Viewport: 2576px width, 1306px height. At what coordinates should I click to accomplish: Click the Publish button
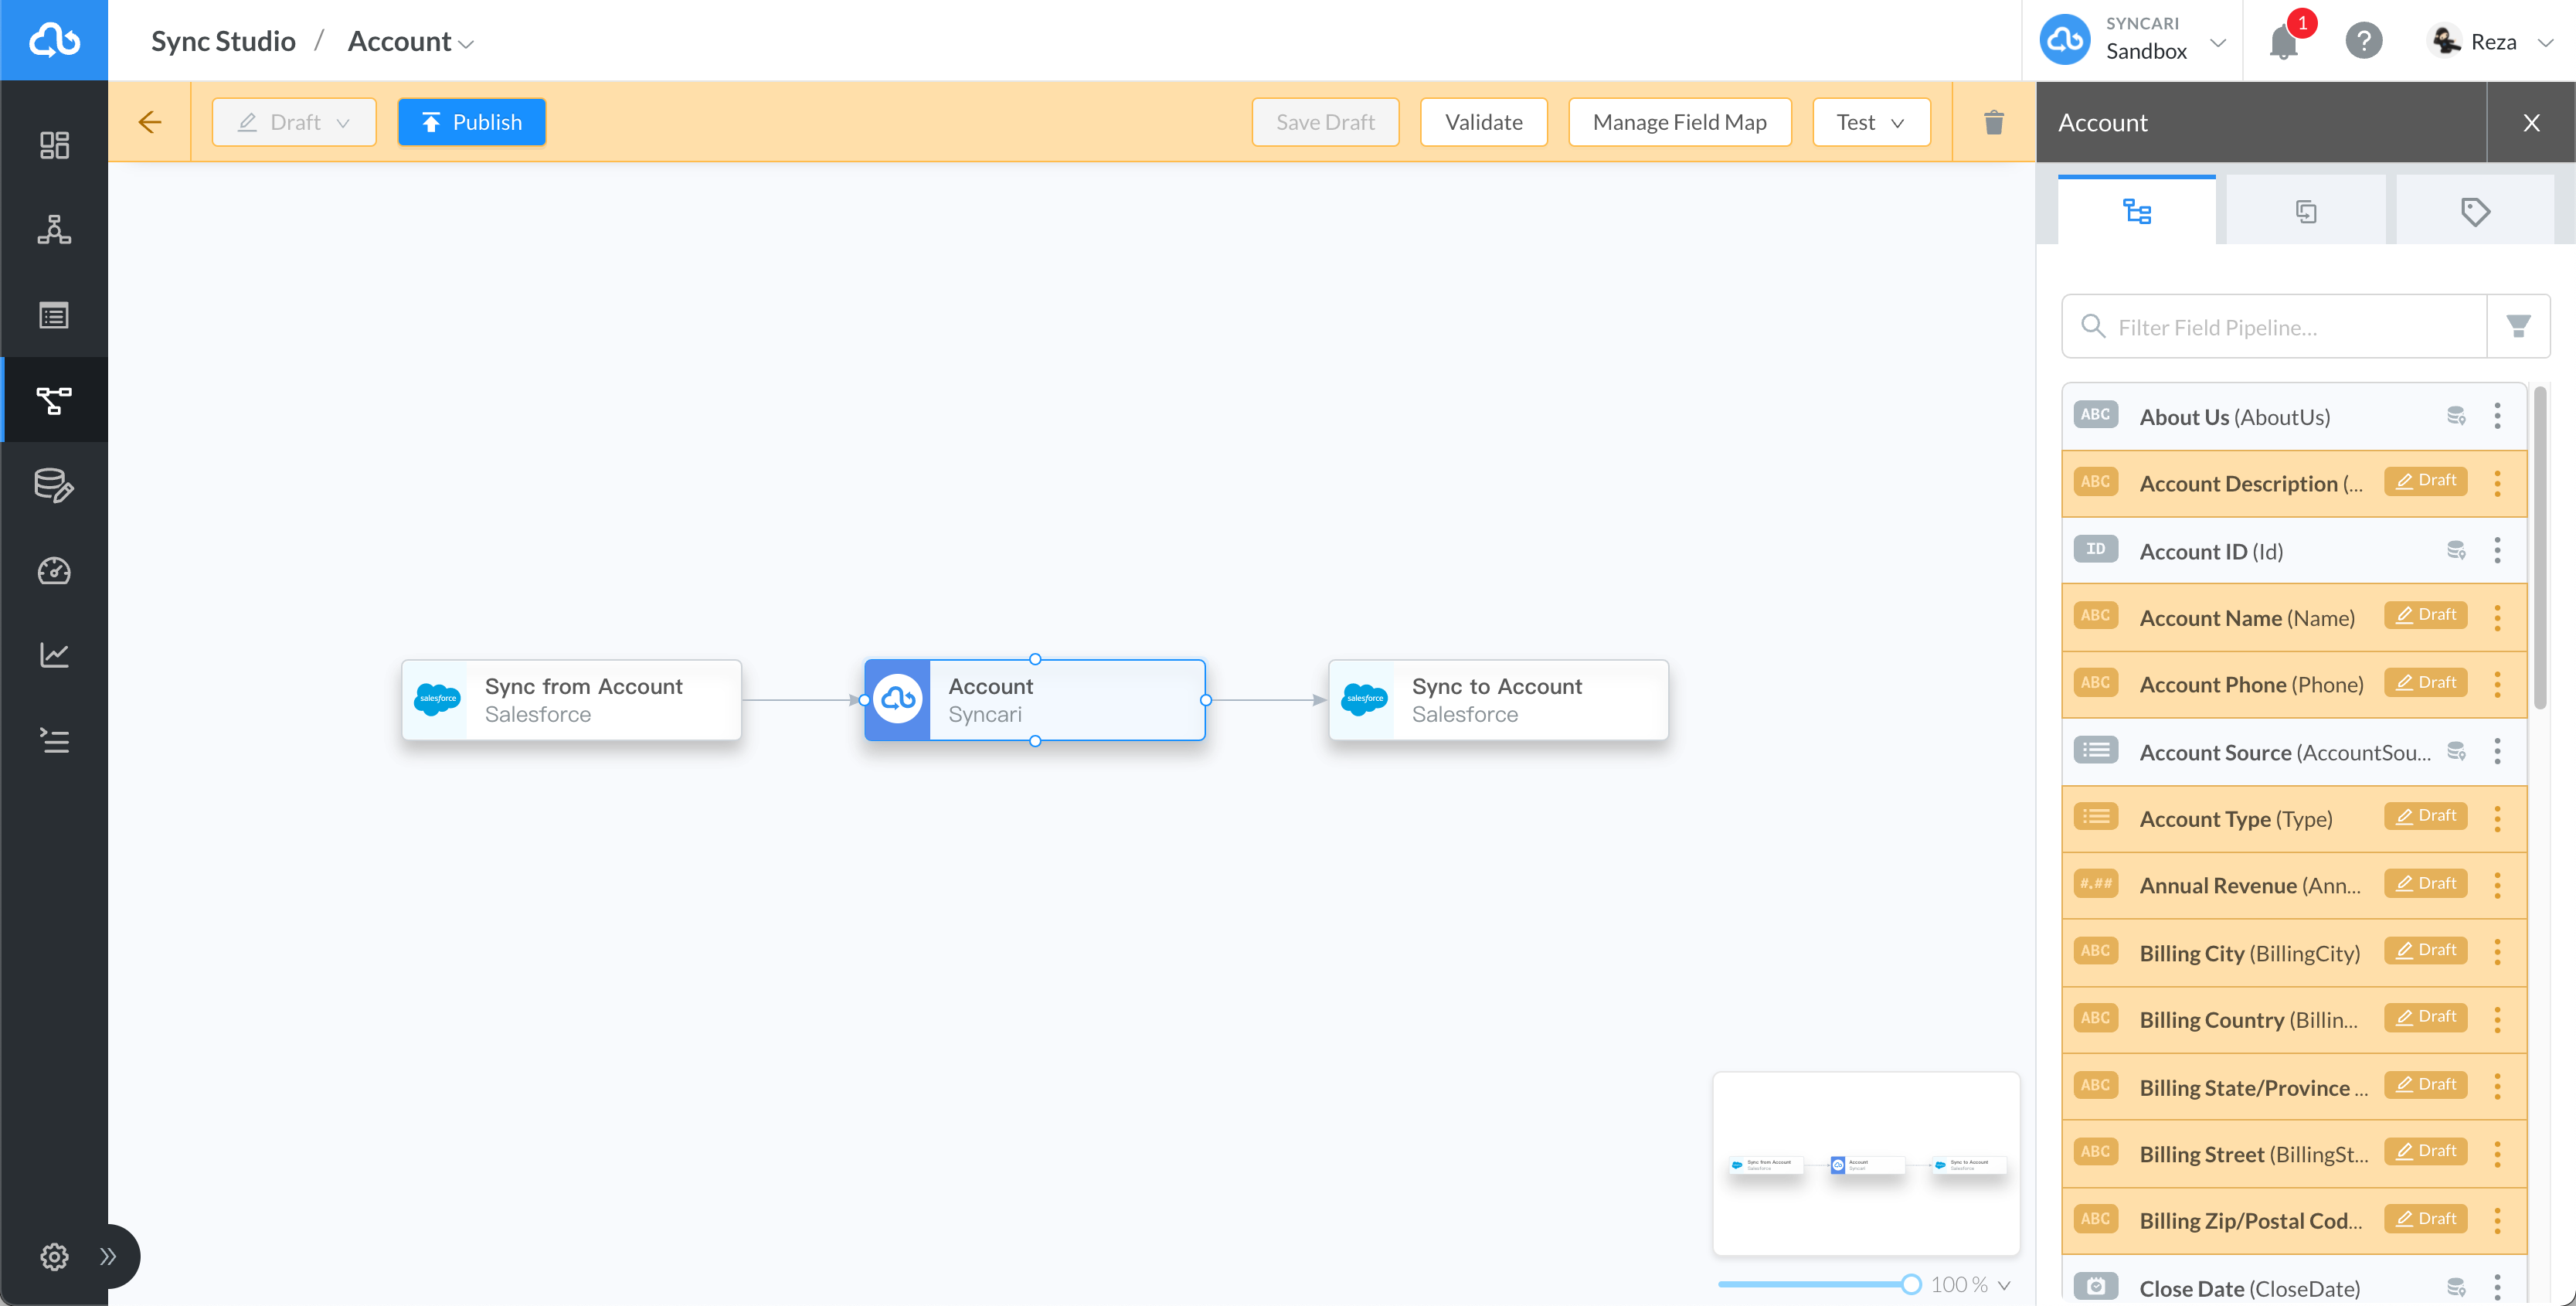point(472,122)
